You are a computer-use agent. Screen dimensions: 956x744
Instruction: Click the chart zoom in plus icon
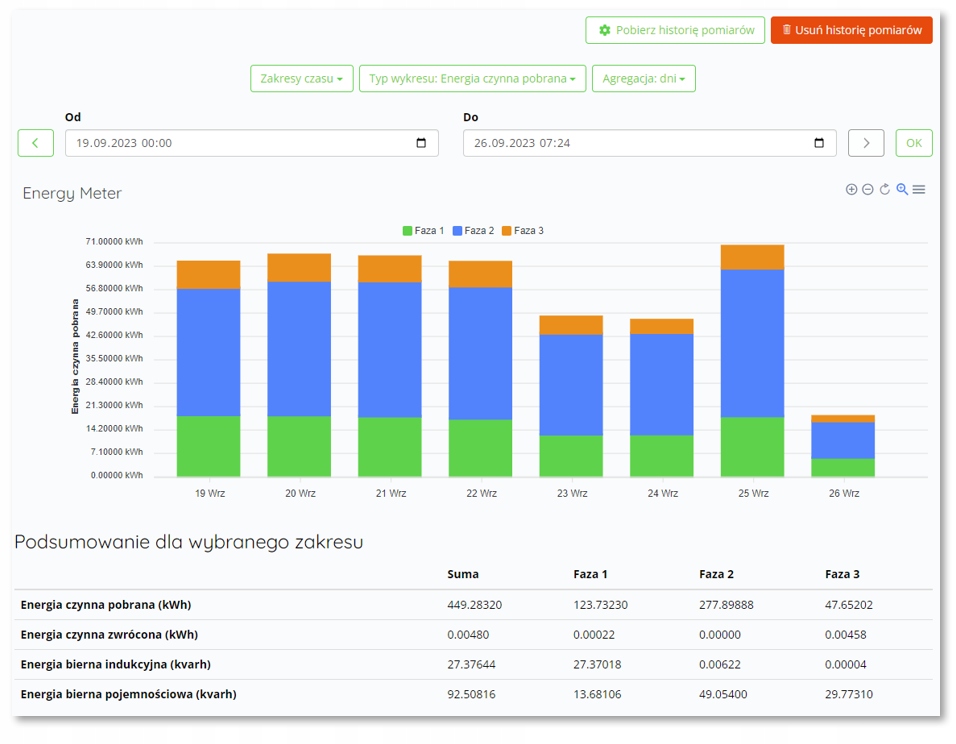pos(851,190)
